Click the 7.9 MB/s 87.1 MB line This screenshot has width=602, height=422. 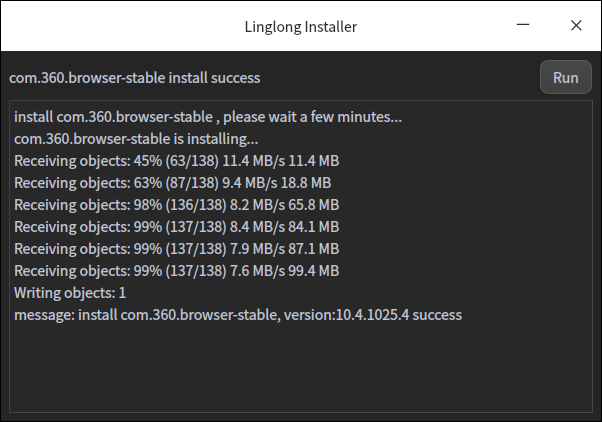point(176,249)
